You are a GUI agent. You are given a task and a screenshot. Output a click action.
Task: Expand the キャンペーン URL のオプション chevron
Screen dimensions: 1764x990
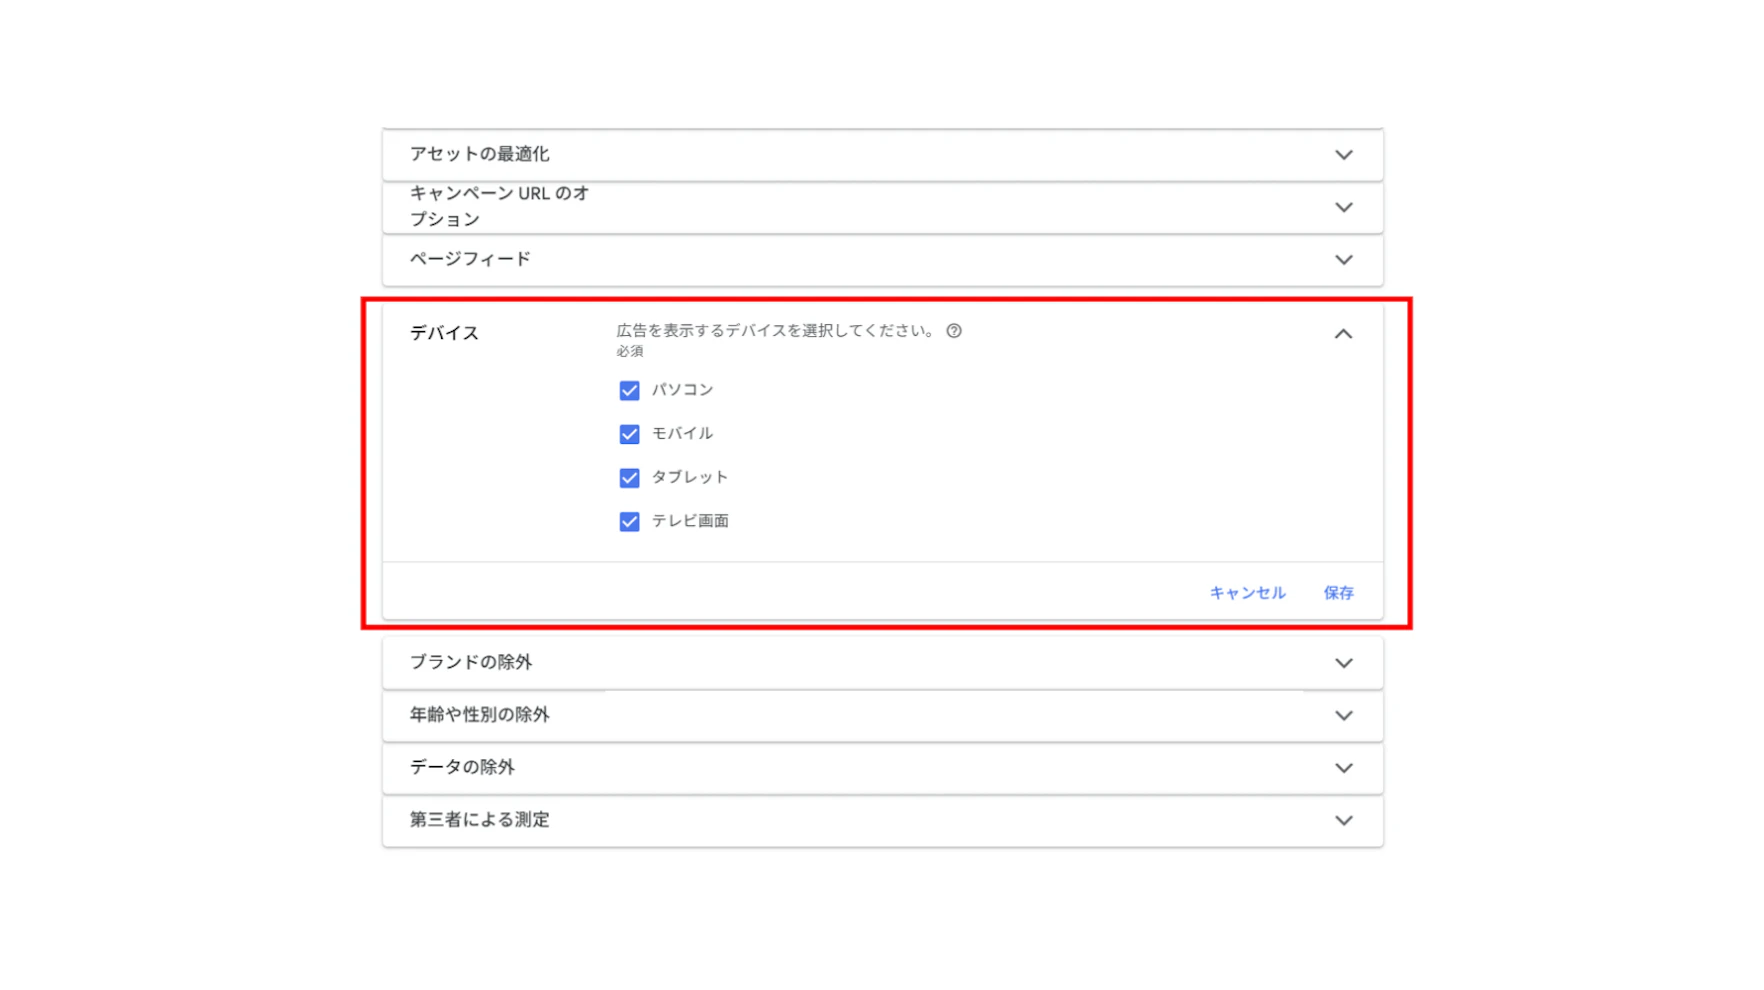[x=1344, y=207]
